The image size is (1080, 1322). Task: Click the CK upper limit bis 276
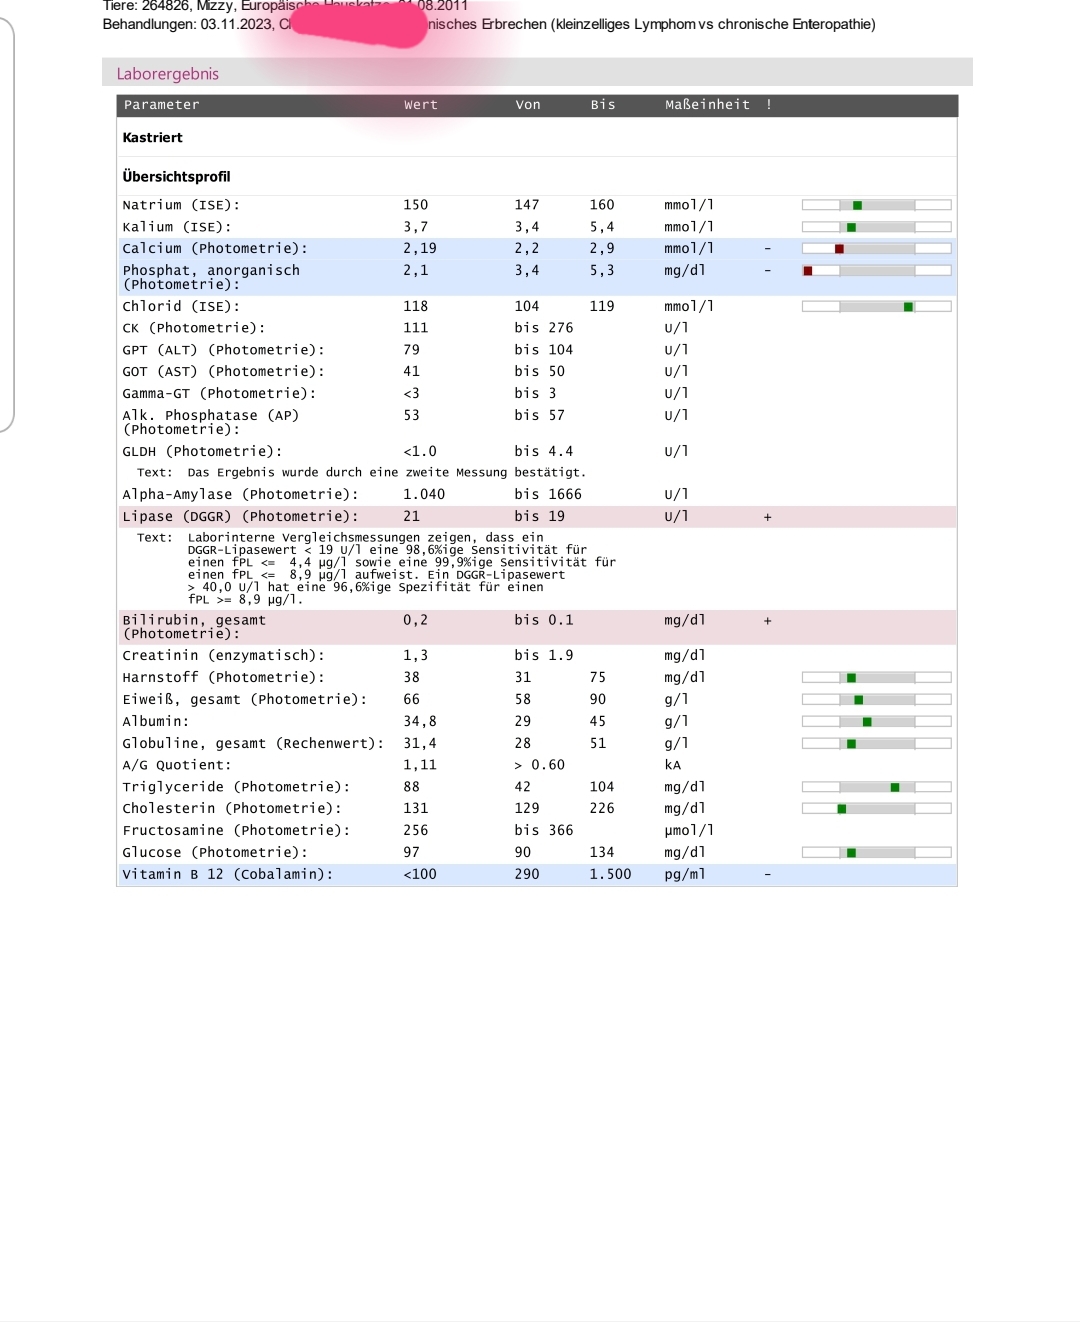point(544,328)
